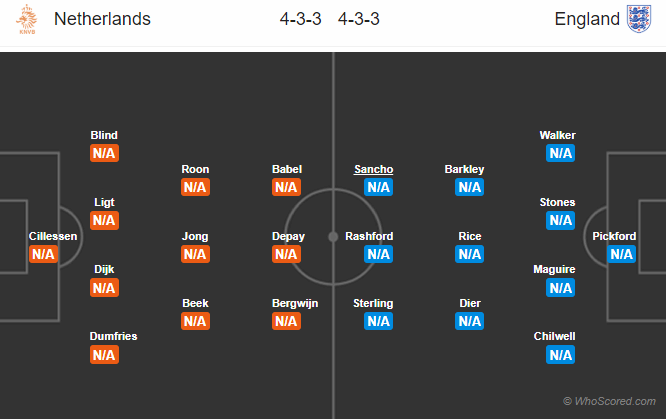
Task: Select the Netherlands team name heading
Action: click(102, 19)
